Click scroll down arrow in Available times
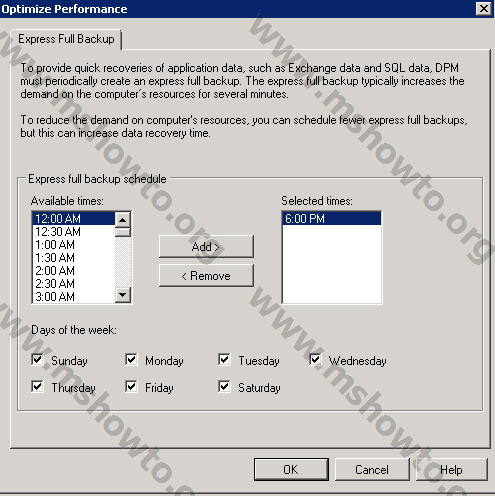495x496 pixels. click(x=123, y=295)
